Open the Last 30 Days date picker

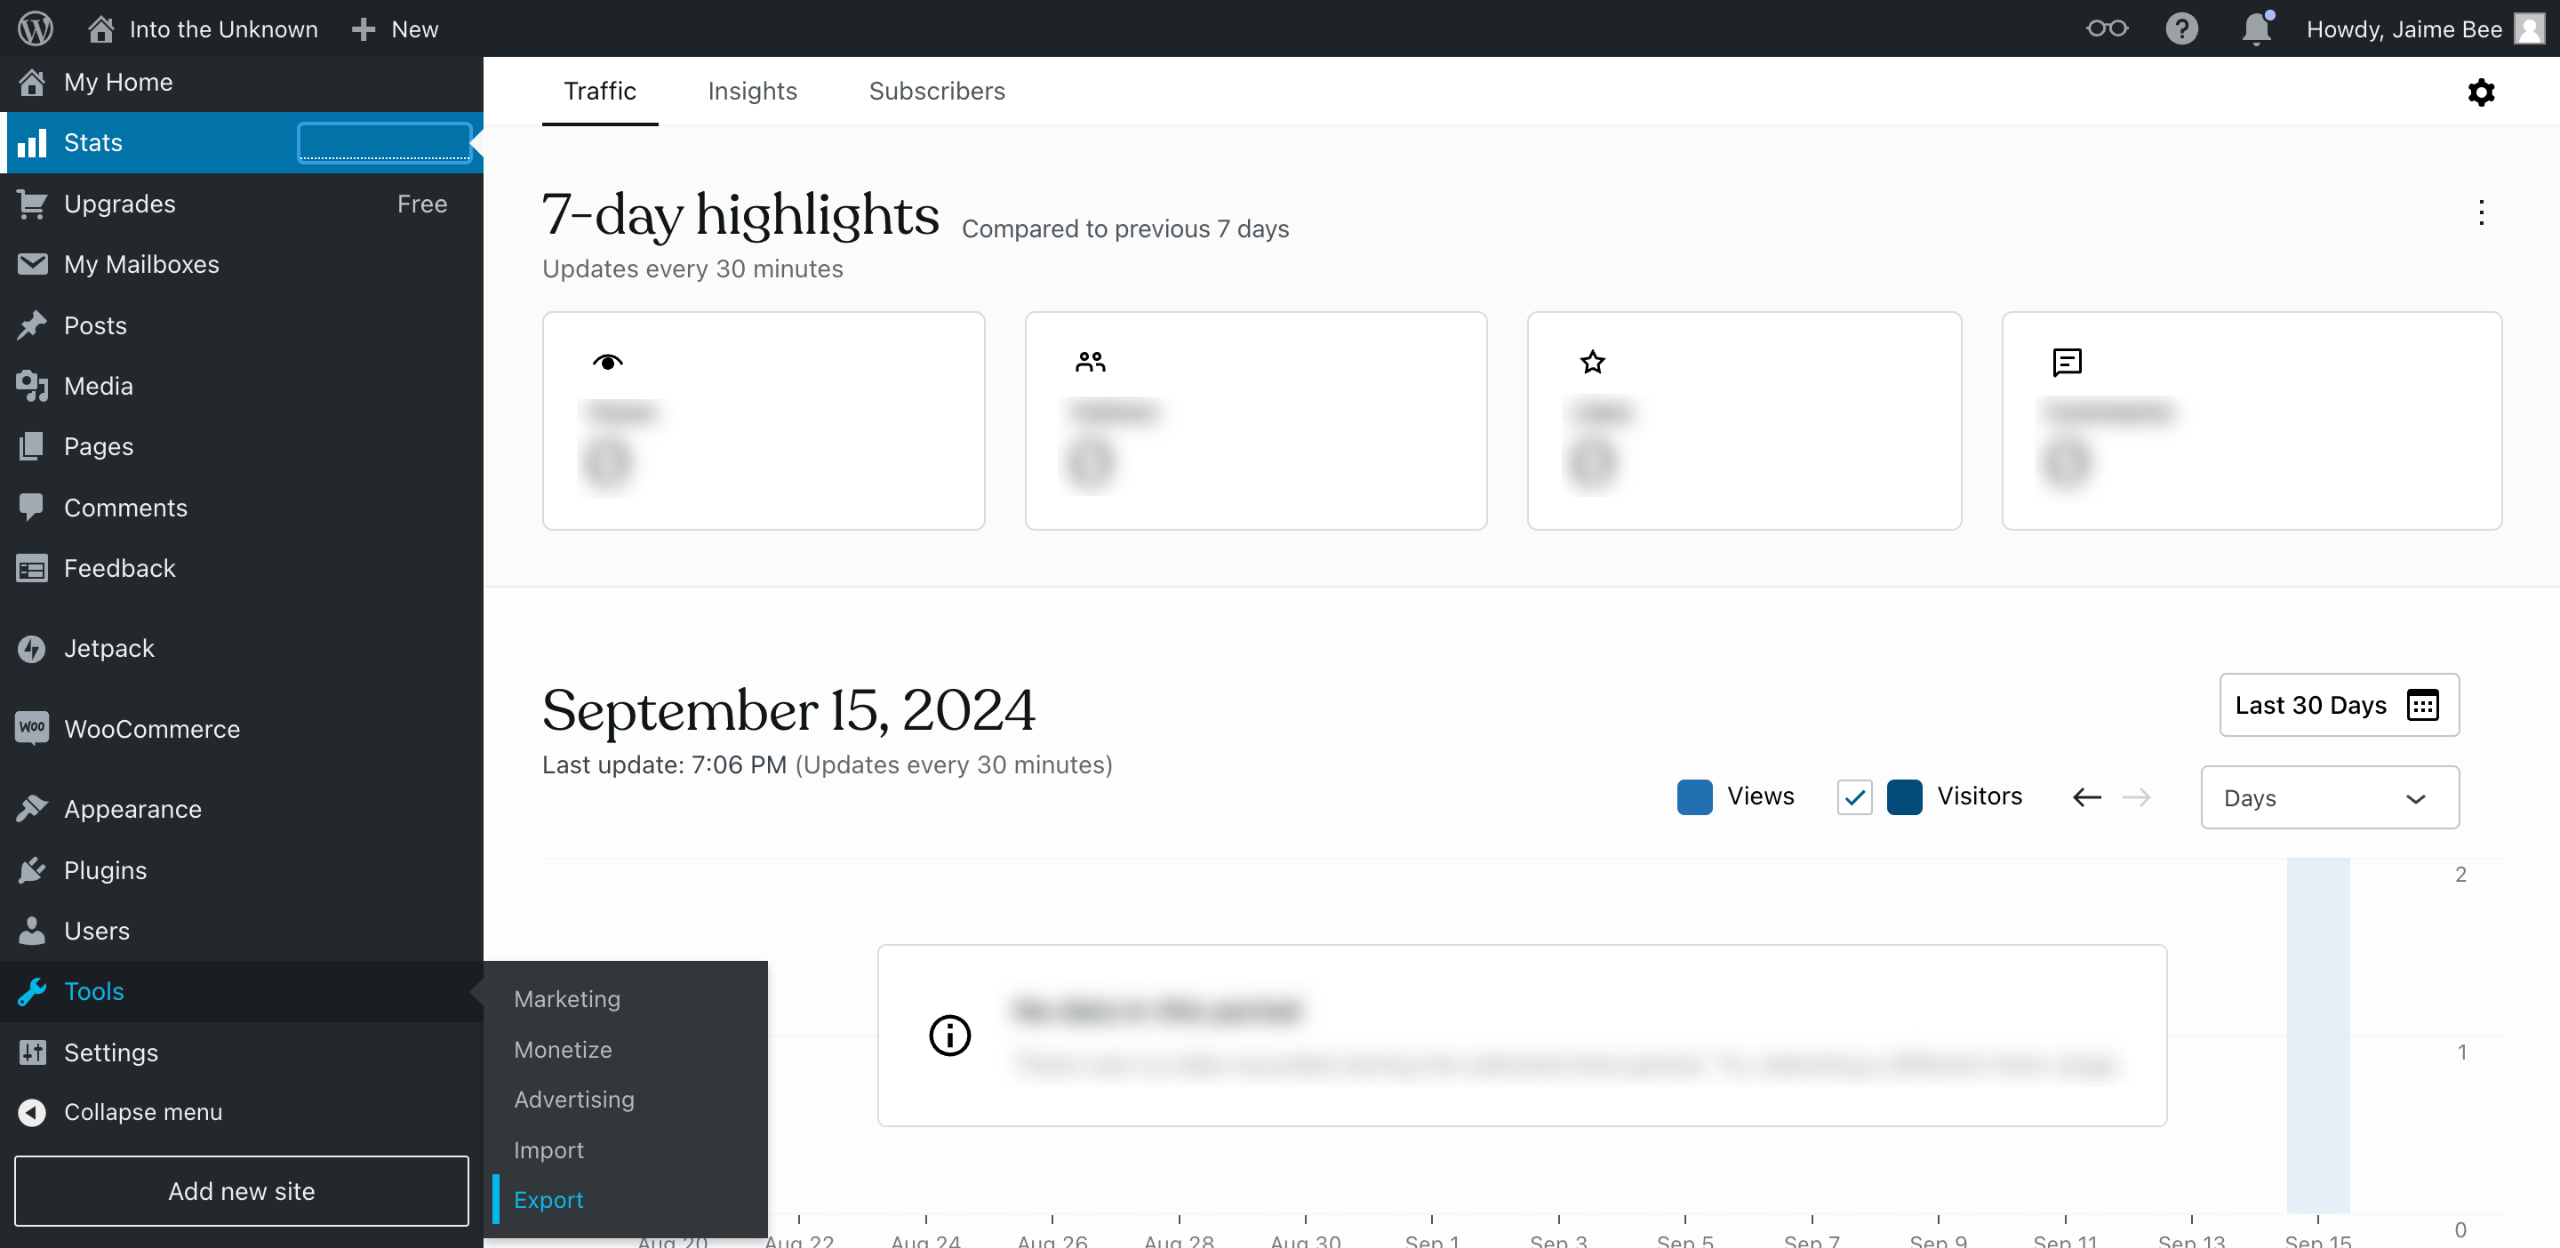pos(2338,705)
